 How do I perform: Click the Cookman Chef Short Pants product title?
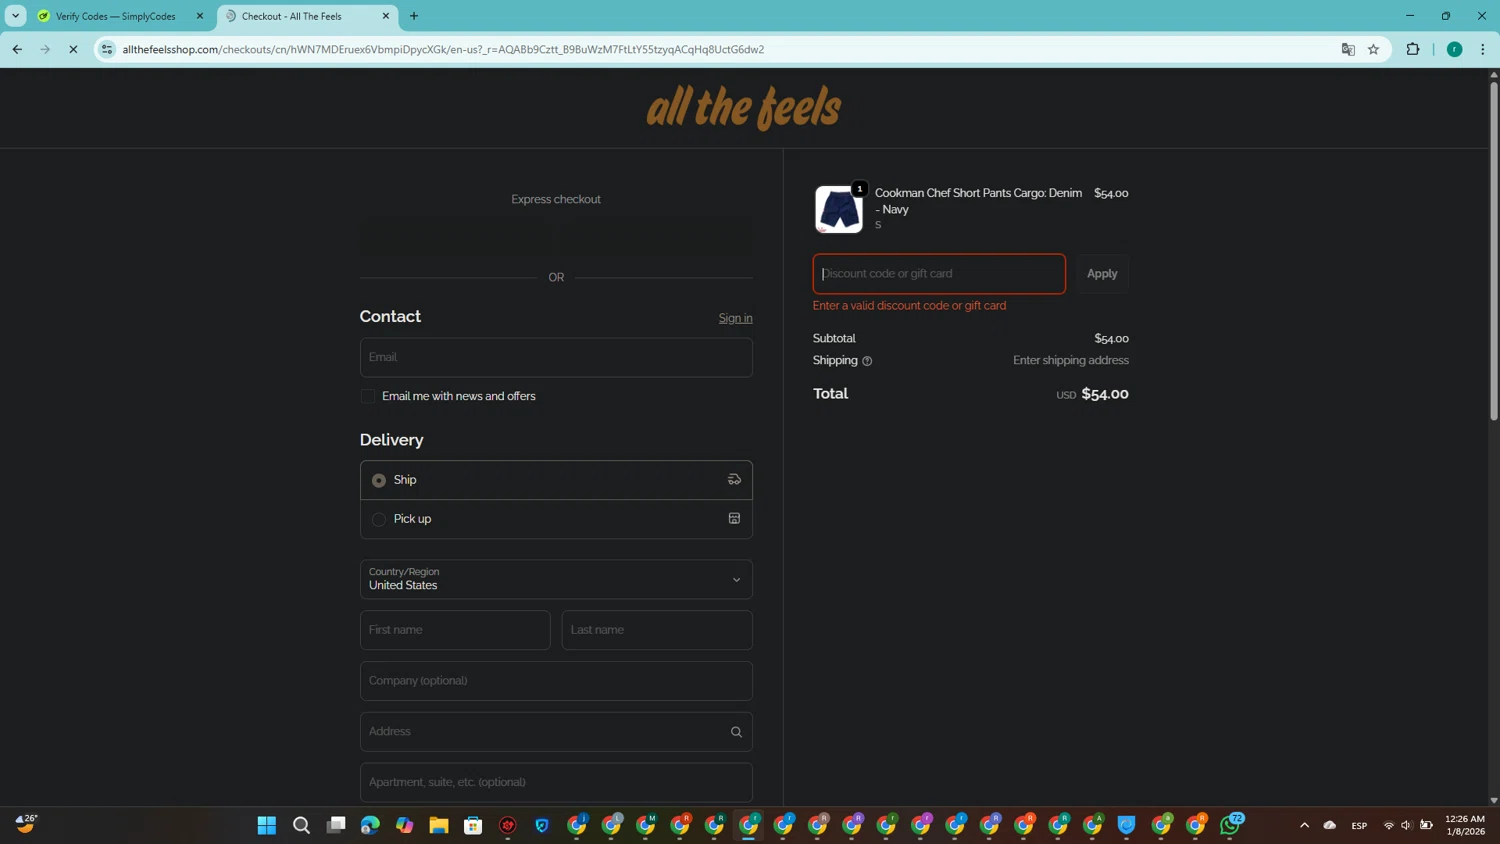click(978, 201)
